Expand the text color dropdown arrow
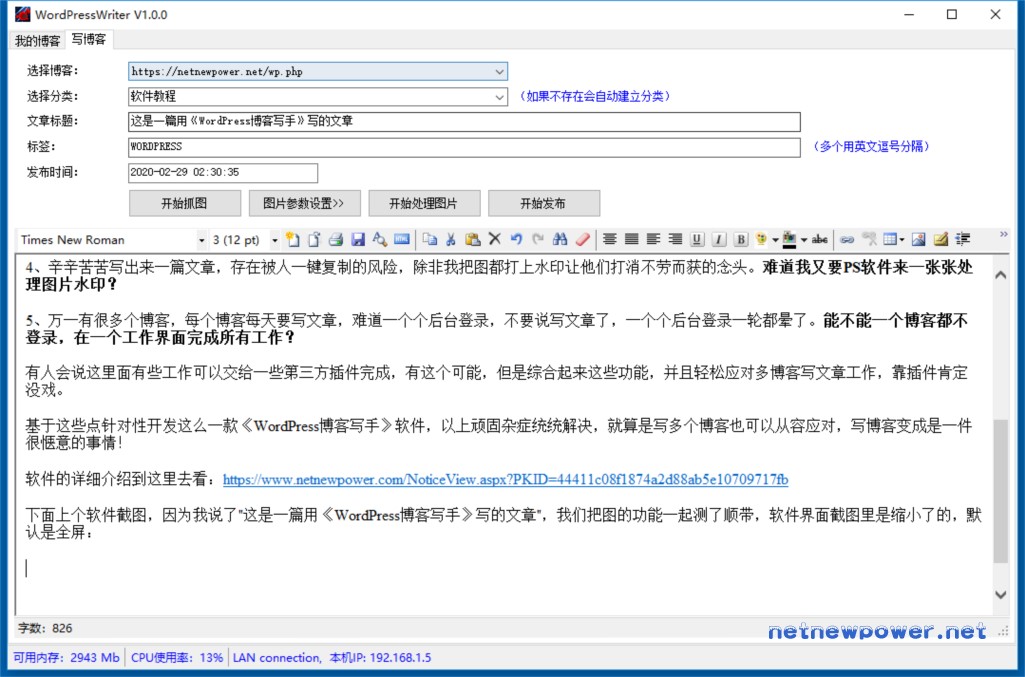The width and height of the screenshot is (1025, 677). [775, 240]
